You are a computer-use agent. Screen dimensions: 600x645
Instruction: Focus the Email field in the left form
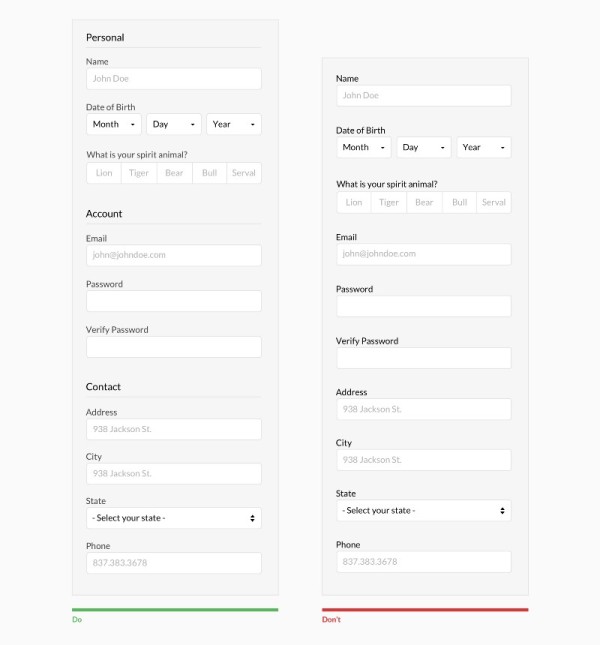174,255
